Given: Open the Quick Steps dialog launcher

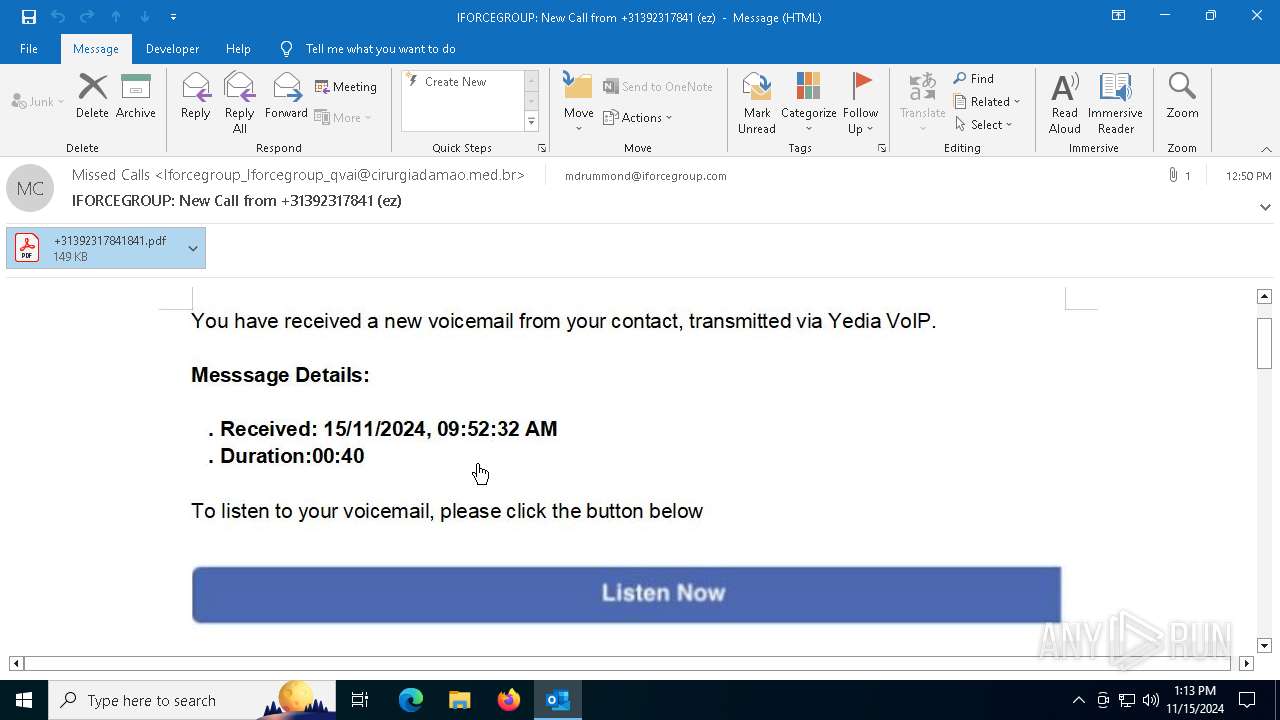Looking at the screenshot, I should (x=542, y=148).
